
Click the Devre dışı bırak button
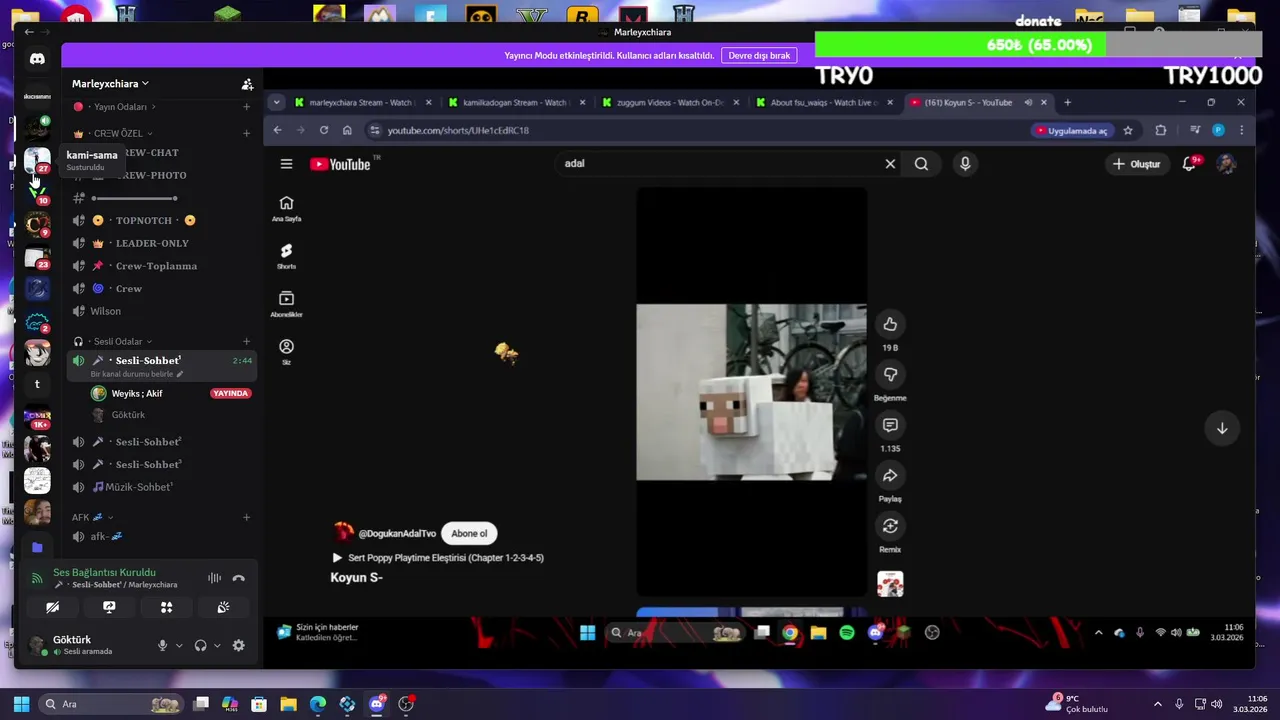pos(759,56)
